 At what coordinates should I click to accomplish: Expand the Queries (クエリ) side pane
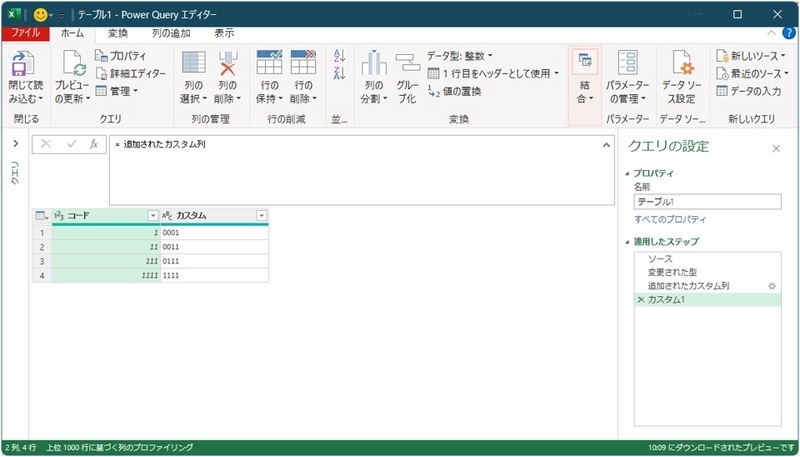coord(15,144)
